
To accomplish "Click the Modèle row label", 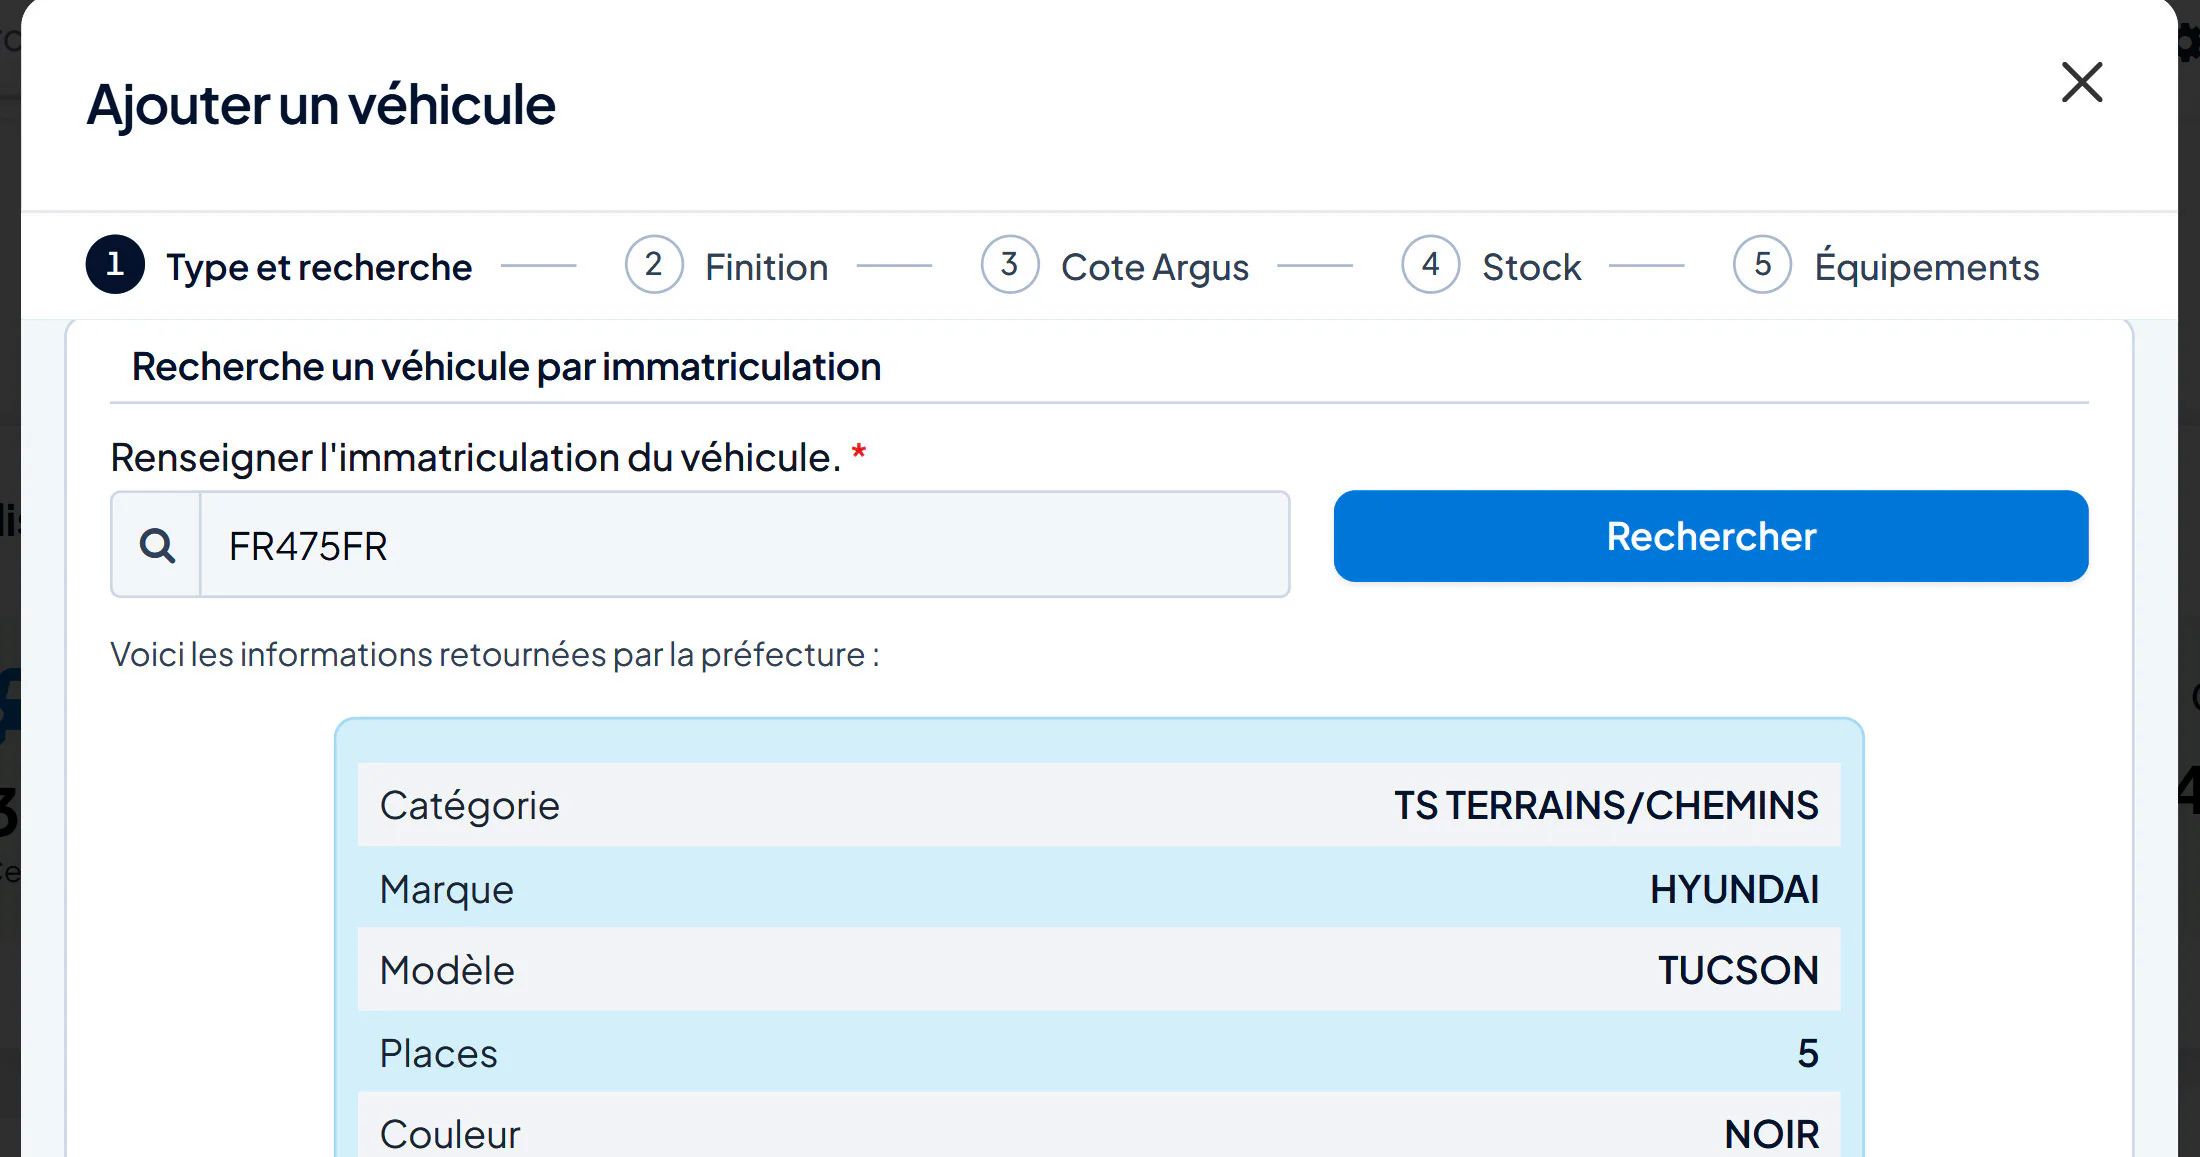I will coord(447,970).
